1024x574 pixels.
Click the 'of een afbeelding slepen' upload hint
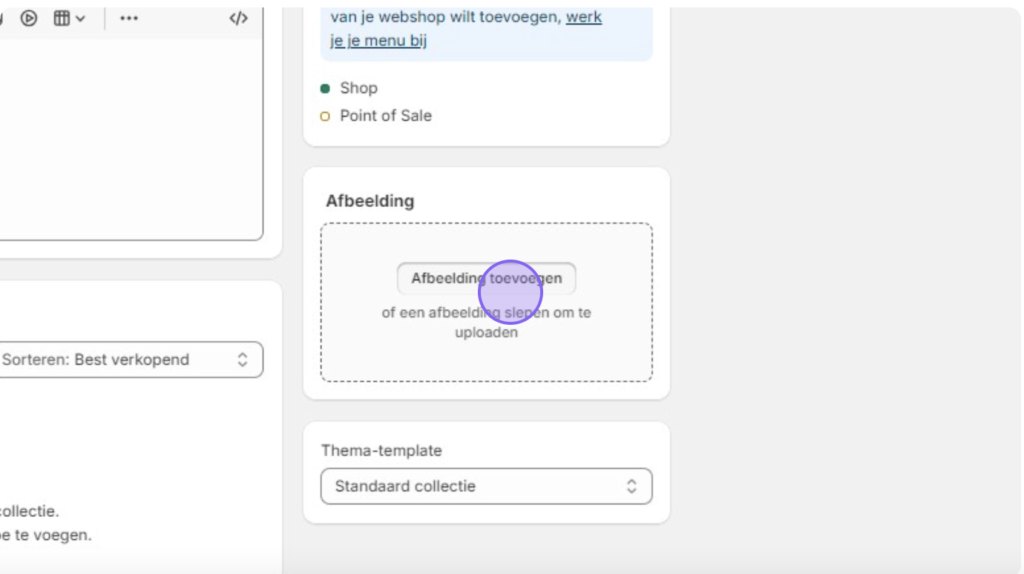(486, 323)
